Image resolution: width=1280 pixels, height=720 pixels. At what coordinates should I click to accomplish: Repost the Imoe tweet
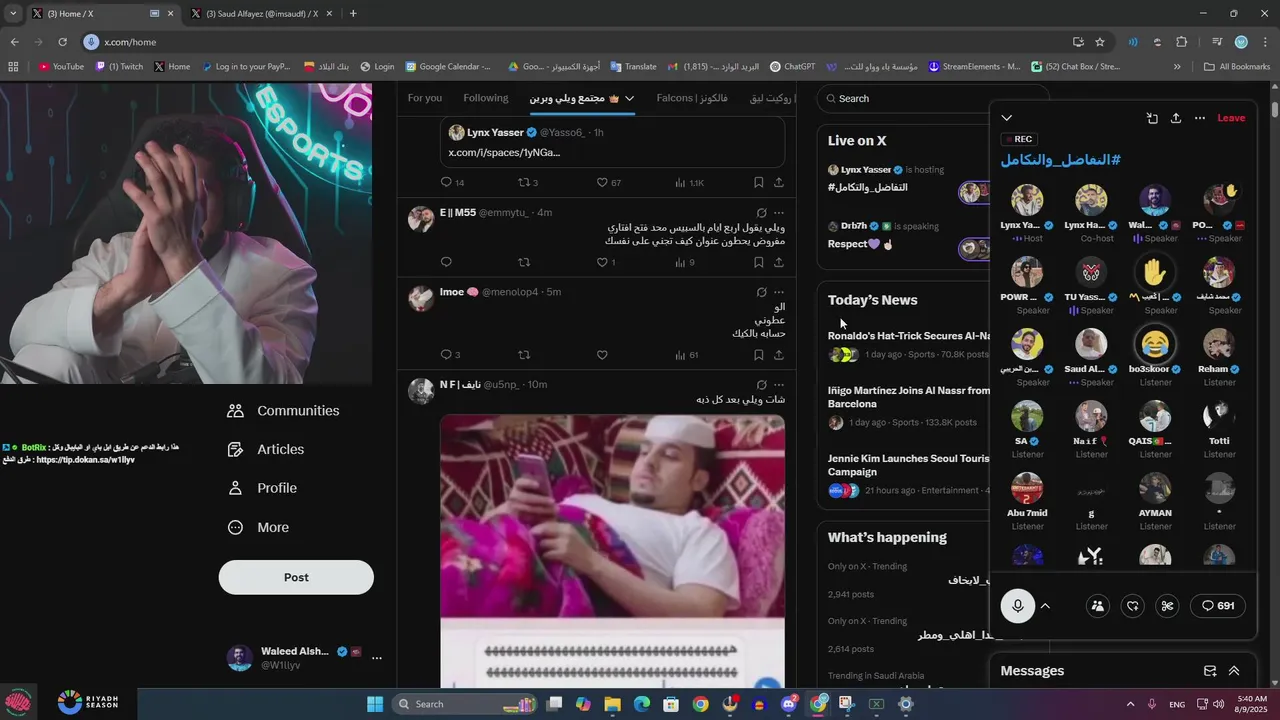click(x=524, y=354)
